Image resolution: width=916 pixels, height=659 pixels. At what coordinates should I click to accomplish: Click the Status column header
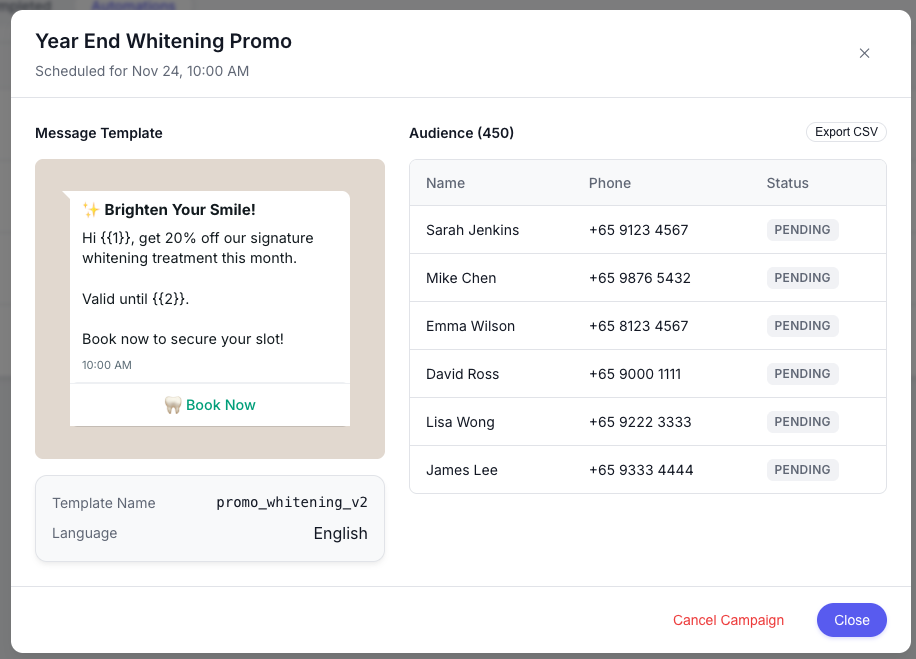coord(787,183)
